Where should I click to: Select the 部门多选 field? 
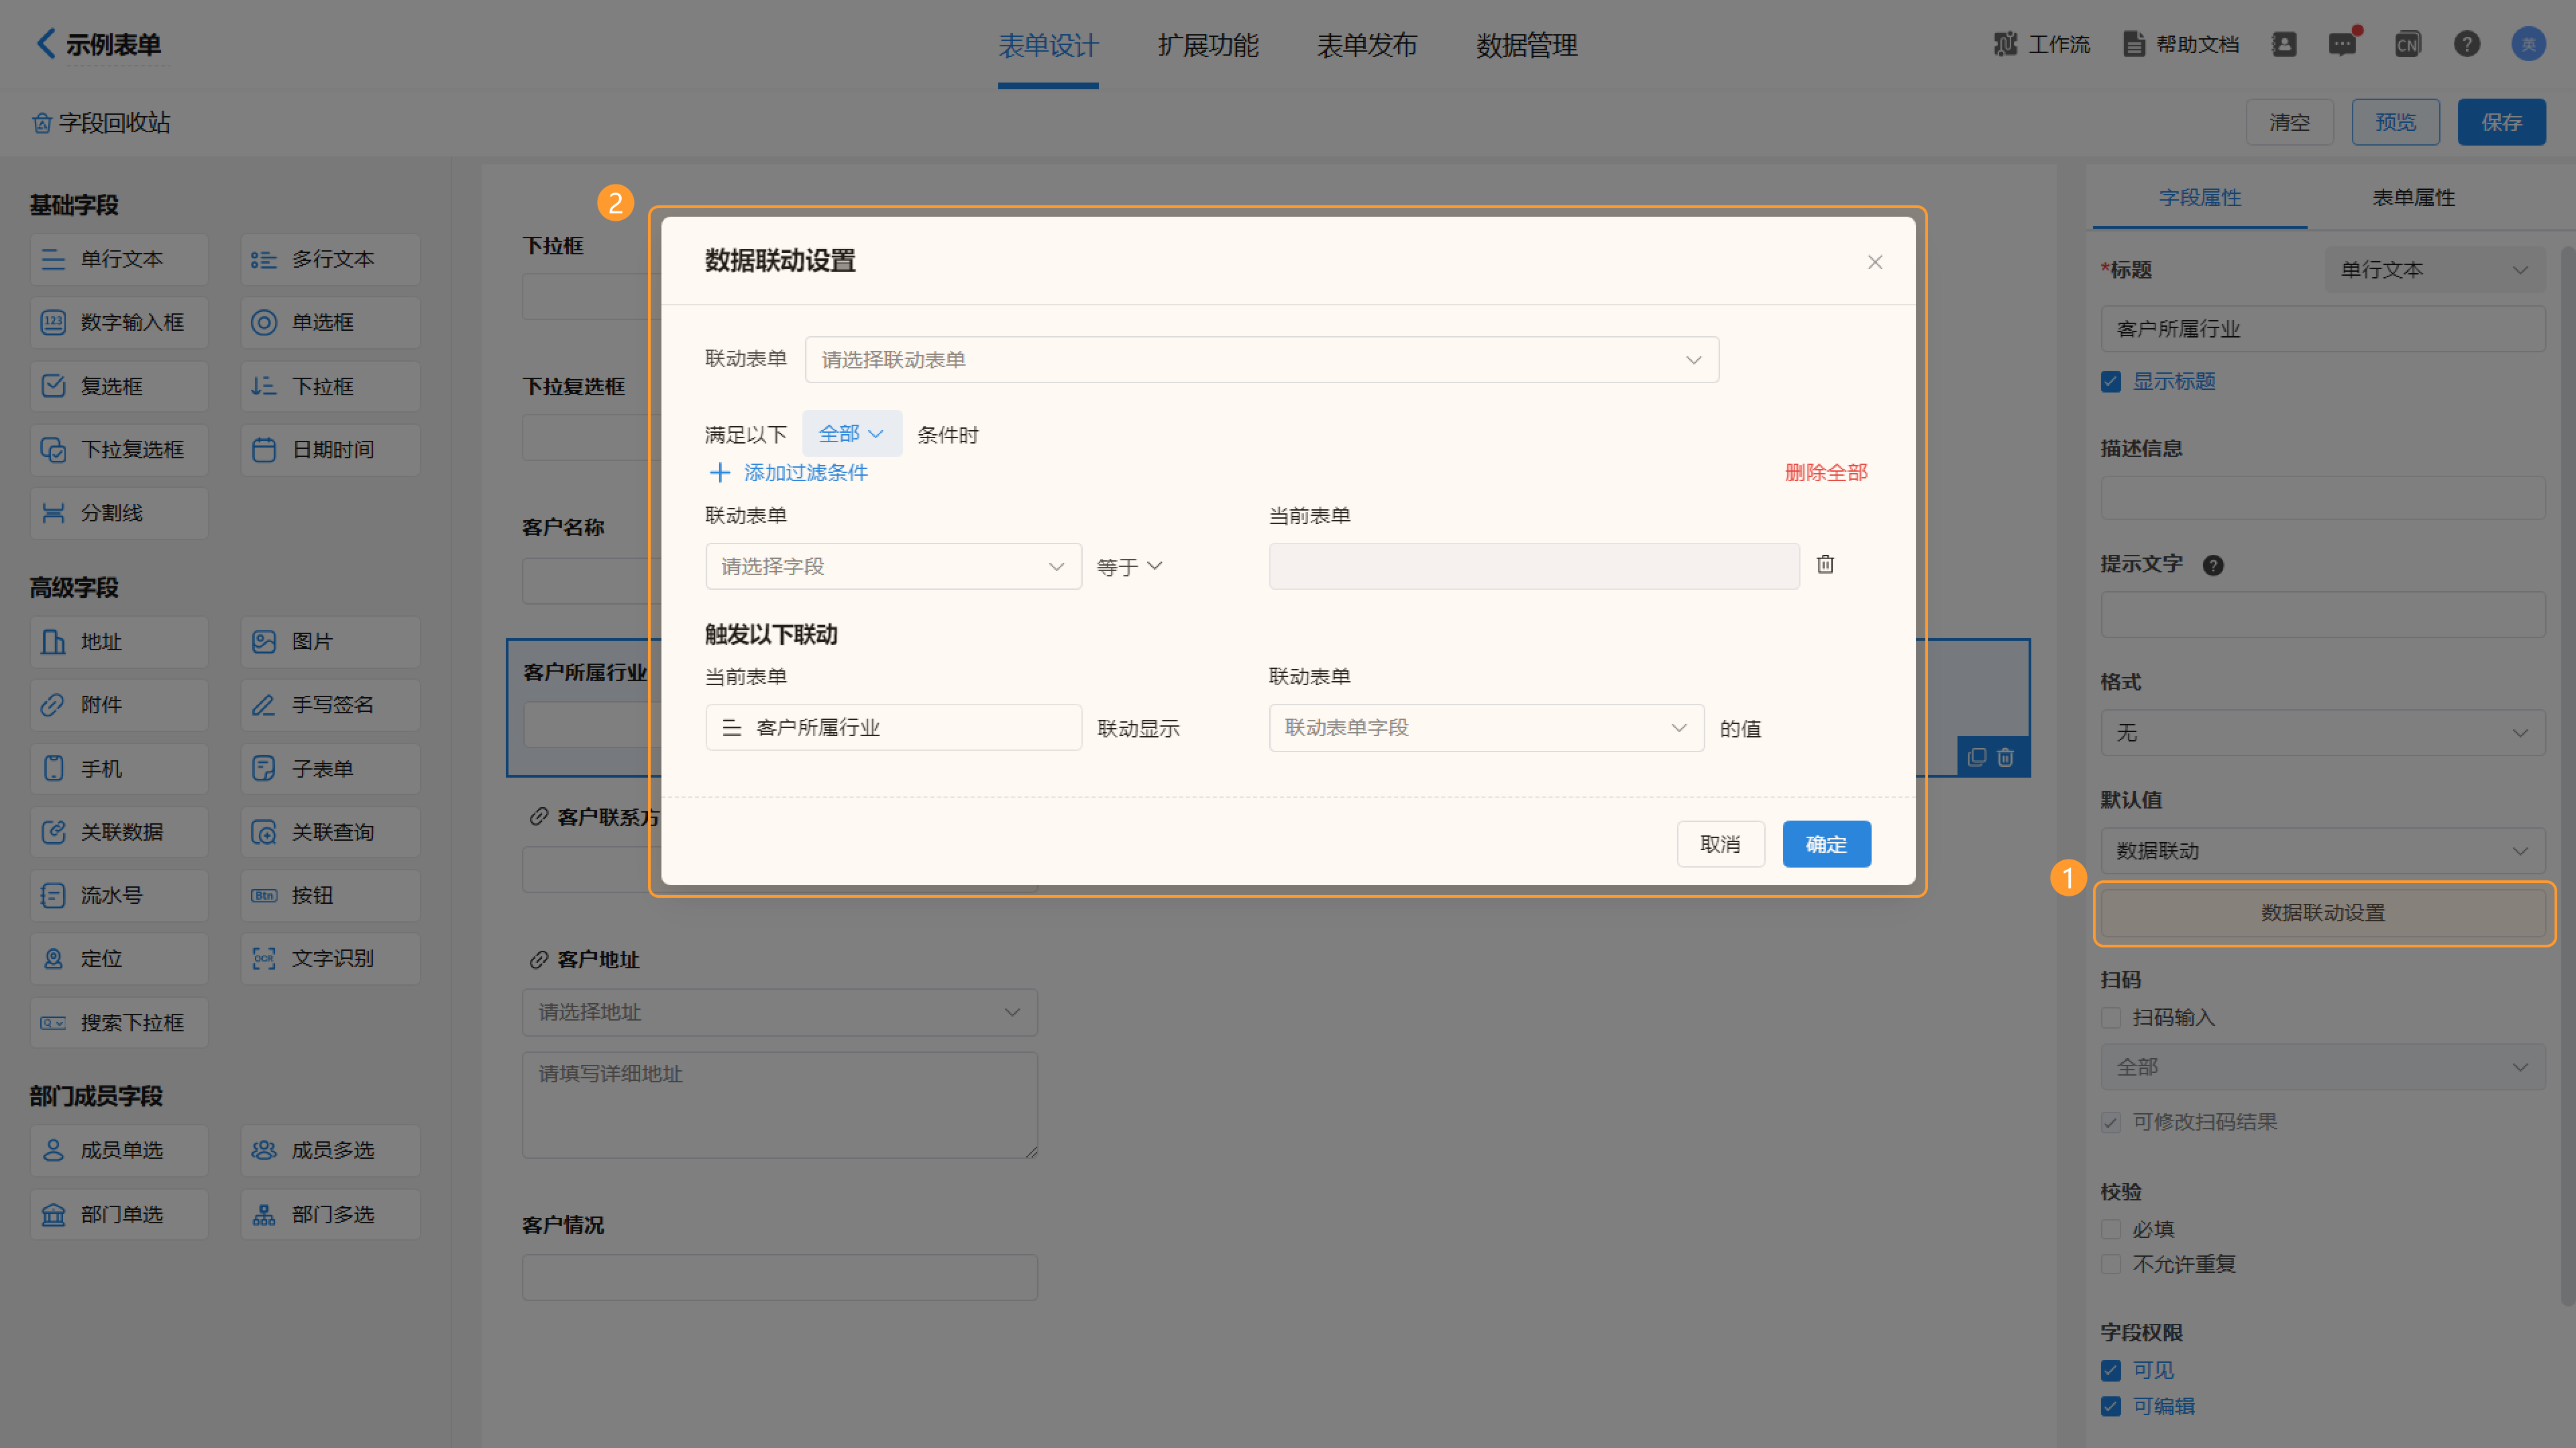click(330, 1214)
